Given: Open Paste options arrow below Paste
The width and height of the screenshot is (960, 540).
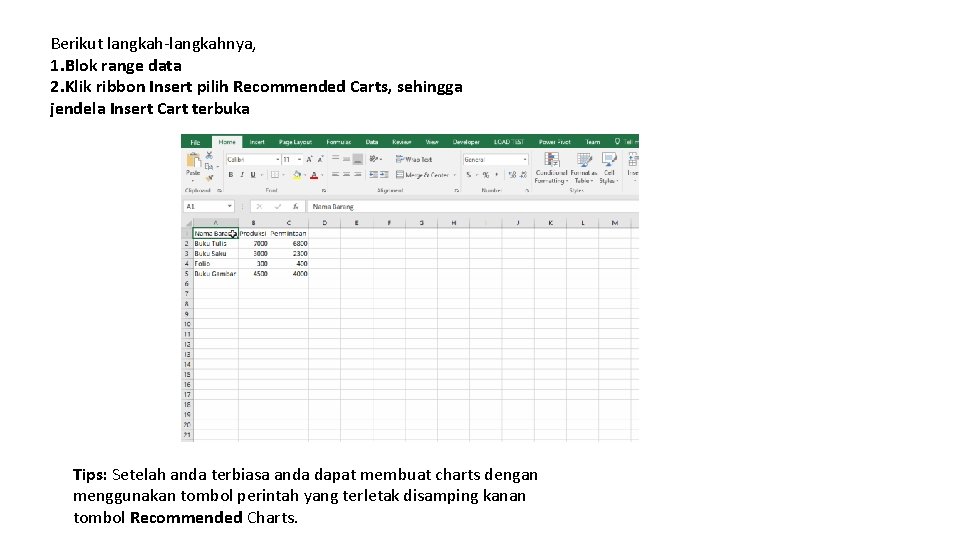Looking at the screenshot, I should click(193, 181).
